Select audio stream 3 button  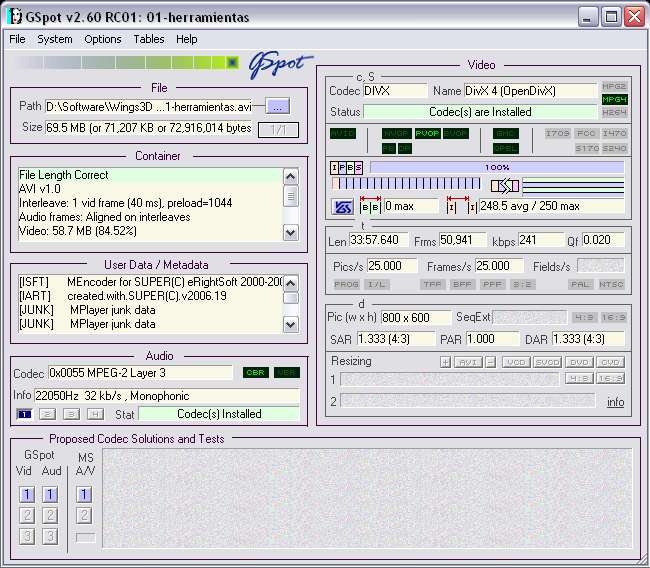71,414
